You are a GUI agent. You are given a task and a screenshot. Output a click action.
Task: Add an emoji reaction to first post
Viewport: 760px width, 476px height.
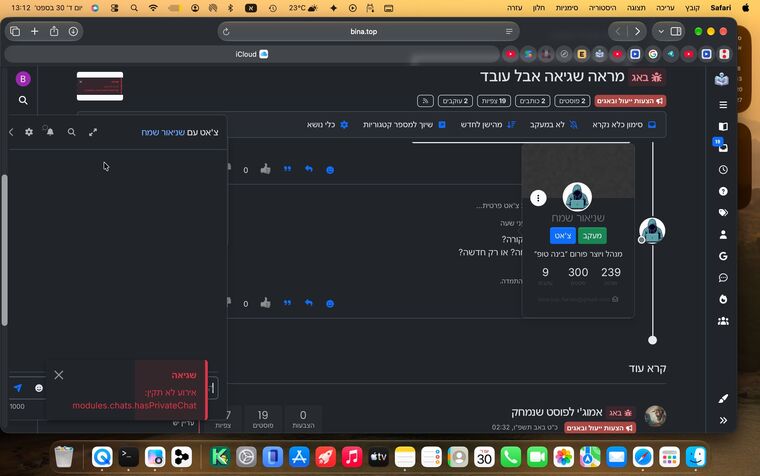[x=330, y=170]
